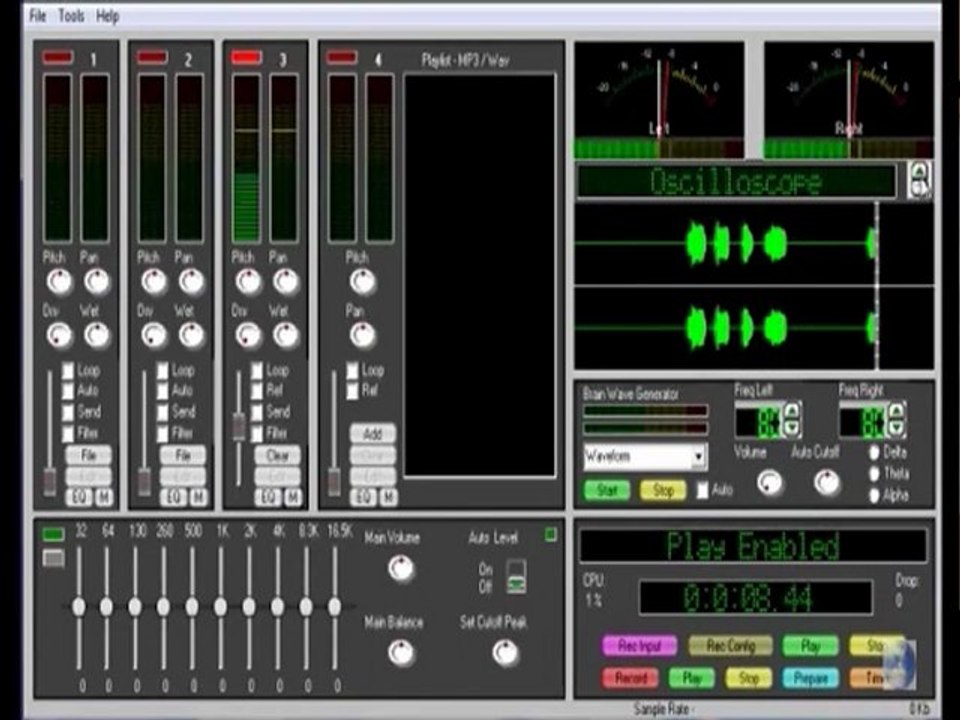Mute channel 2 with its M button

(199, 498)
